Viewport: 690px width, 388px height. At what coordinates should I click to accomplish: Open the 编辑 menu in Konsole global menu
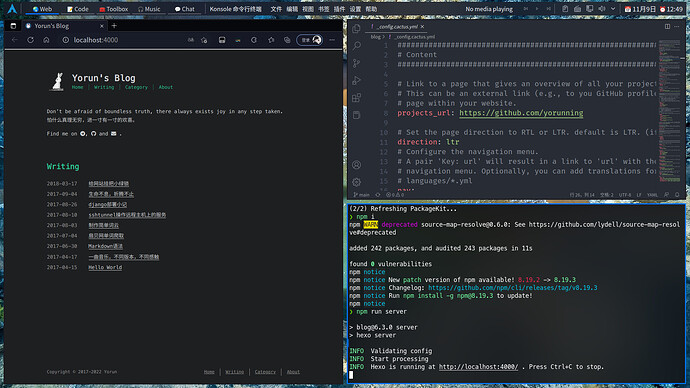coord(292,9)
